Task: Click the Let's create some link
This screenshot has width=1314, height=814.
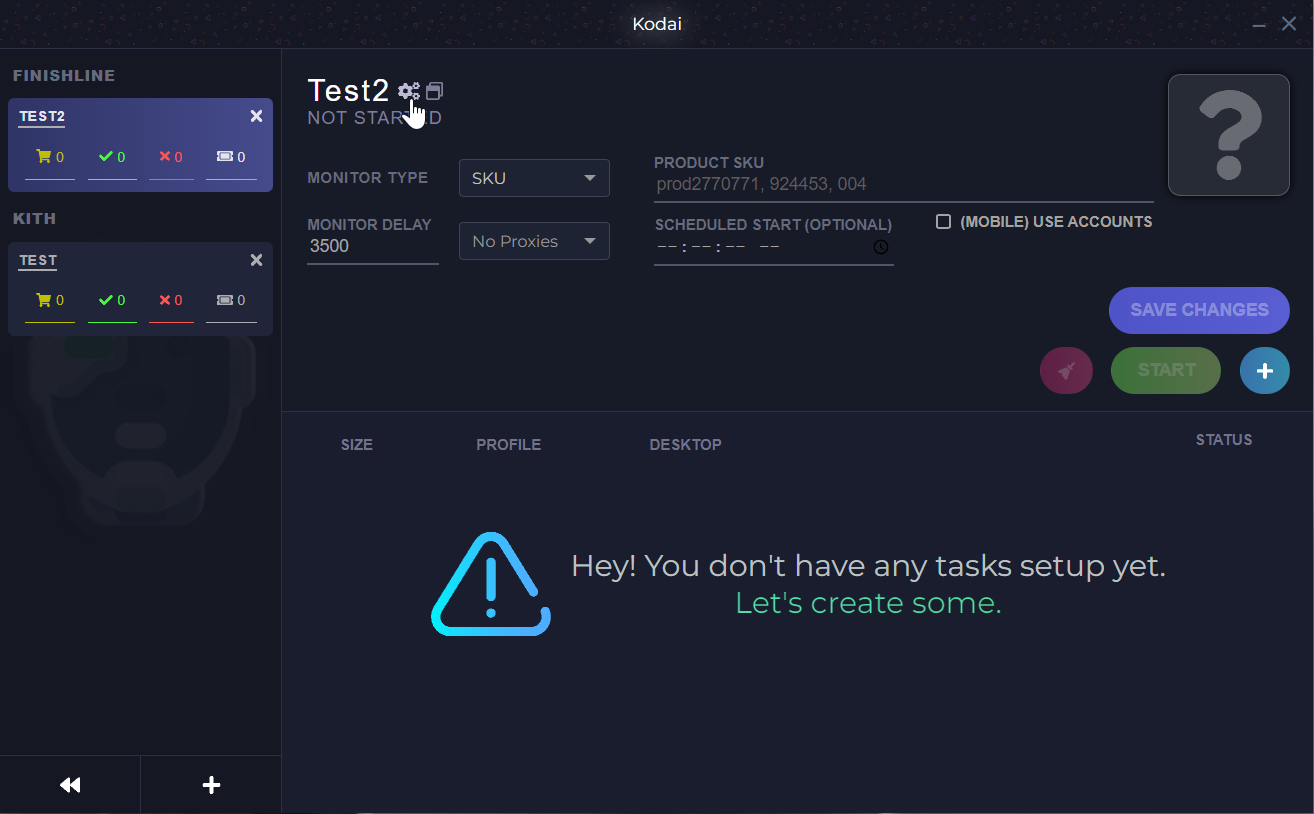Action: 866,602
